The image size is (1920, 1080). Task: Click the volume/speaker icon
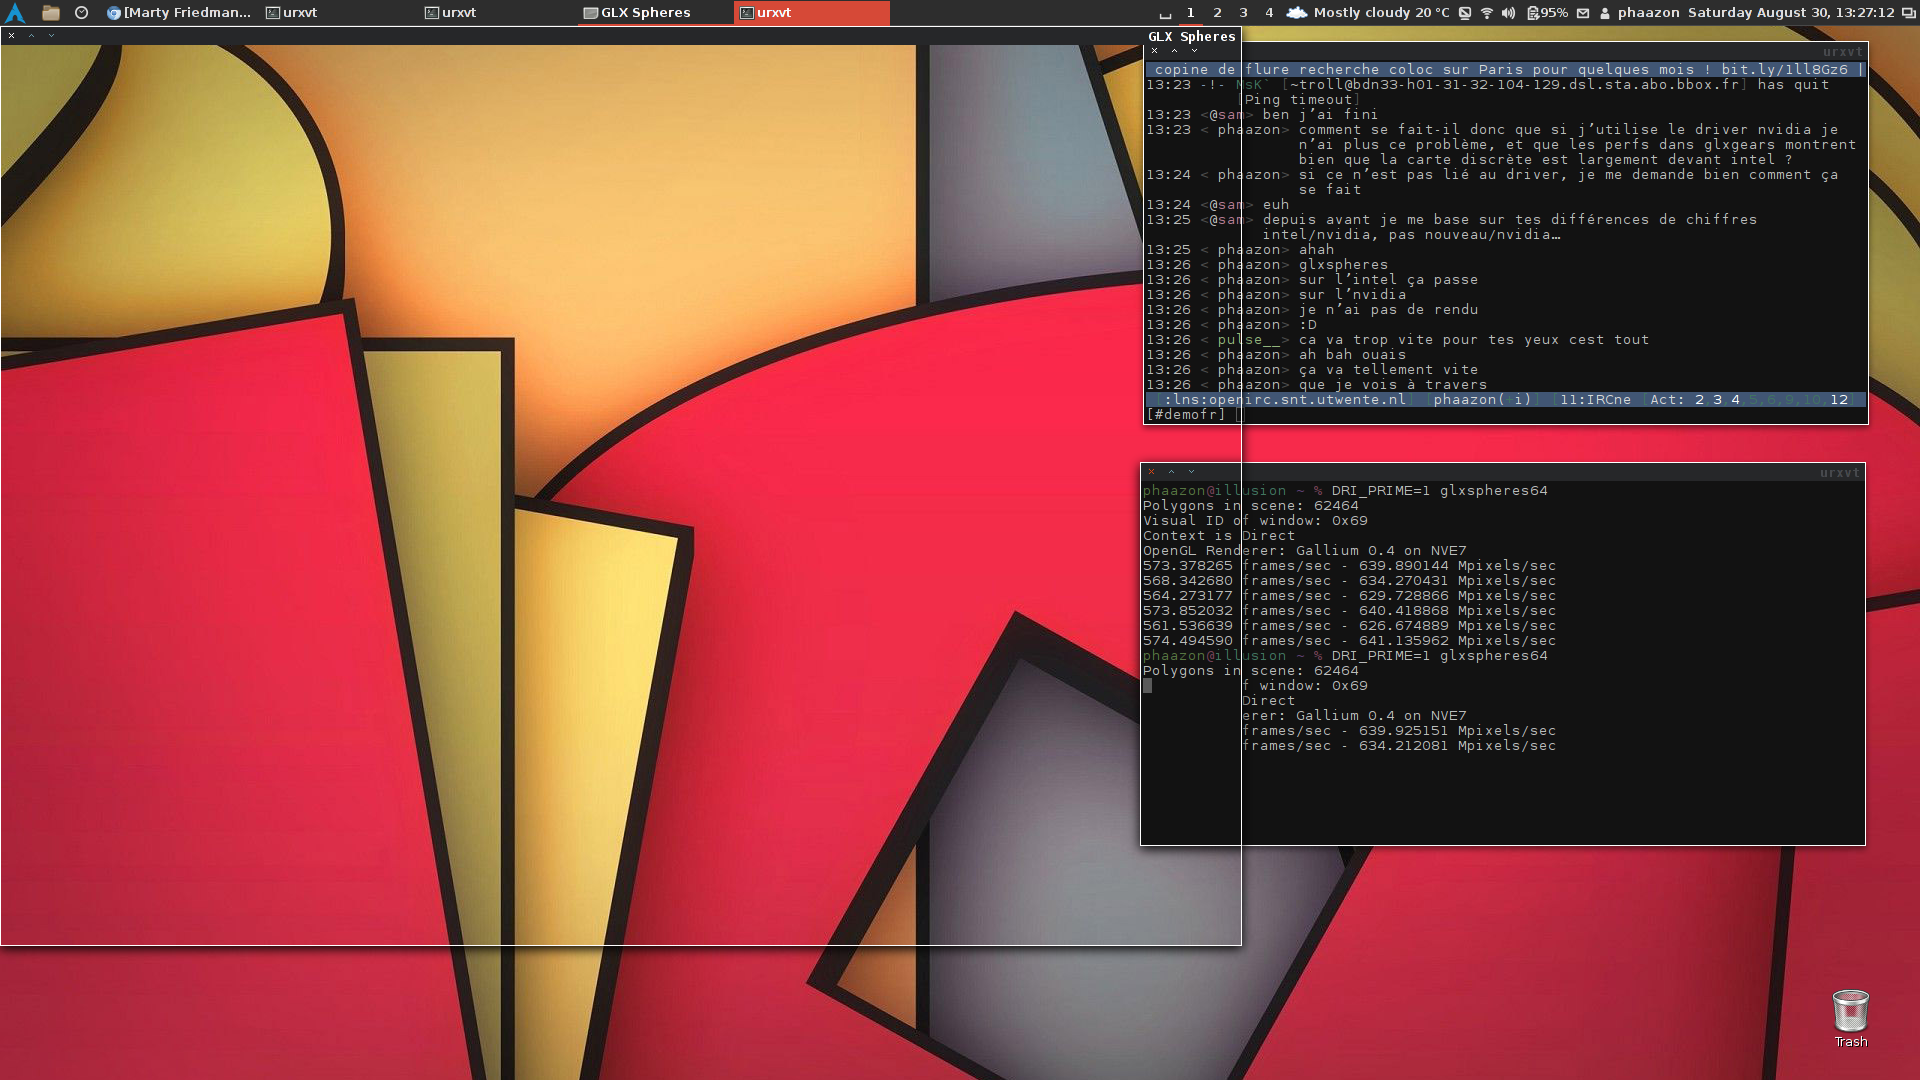click(x=1506, y=12)
